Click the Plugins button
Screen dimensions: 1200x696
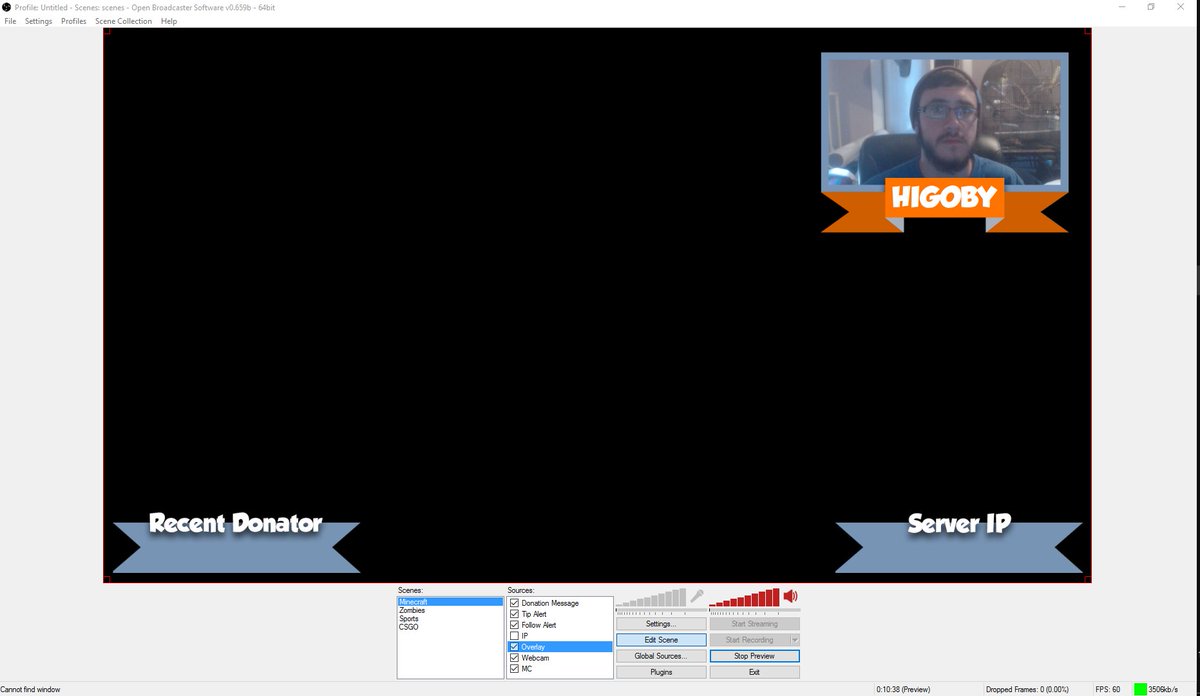pyautogui.click(x=661, y=672)
